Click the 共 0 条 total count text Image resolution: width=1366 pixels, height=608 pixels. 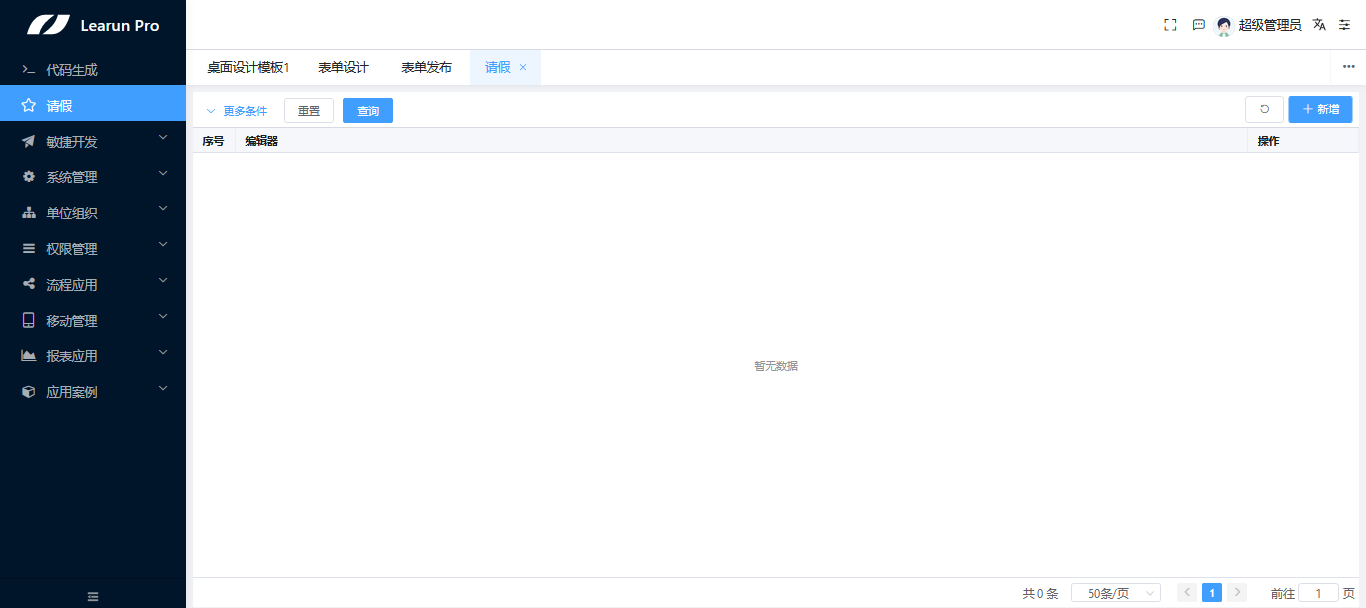tap(1040, 593)
